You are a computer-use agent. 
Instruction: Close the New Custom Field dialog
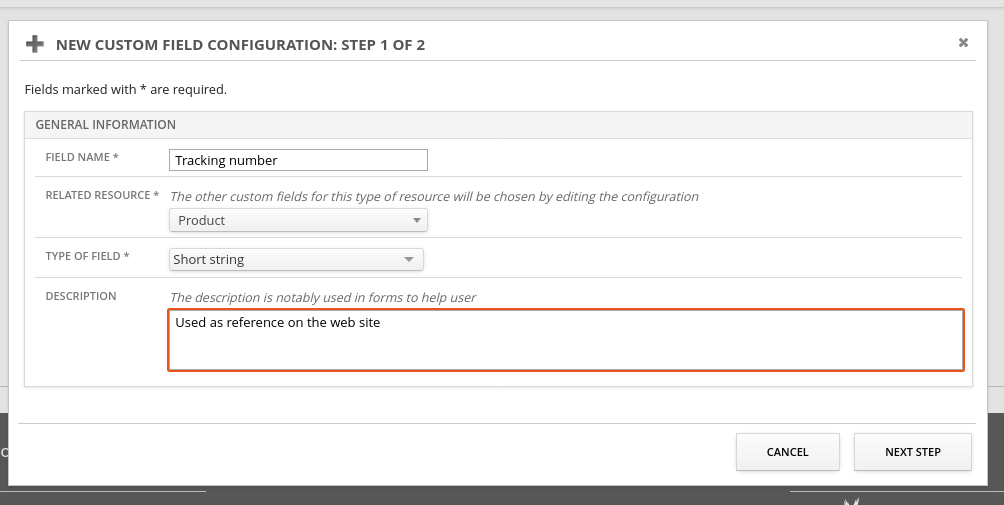[x=963, y=43]
